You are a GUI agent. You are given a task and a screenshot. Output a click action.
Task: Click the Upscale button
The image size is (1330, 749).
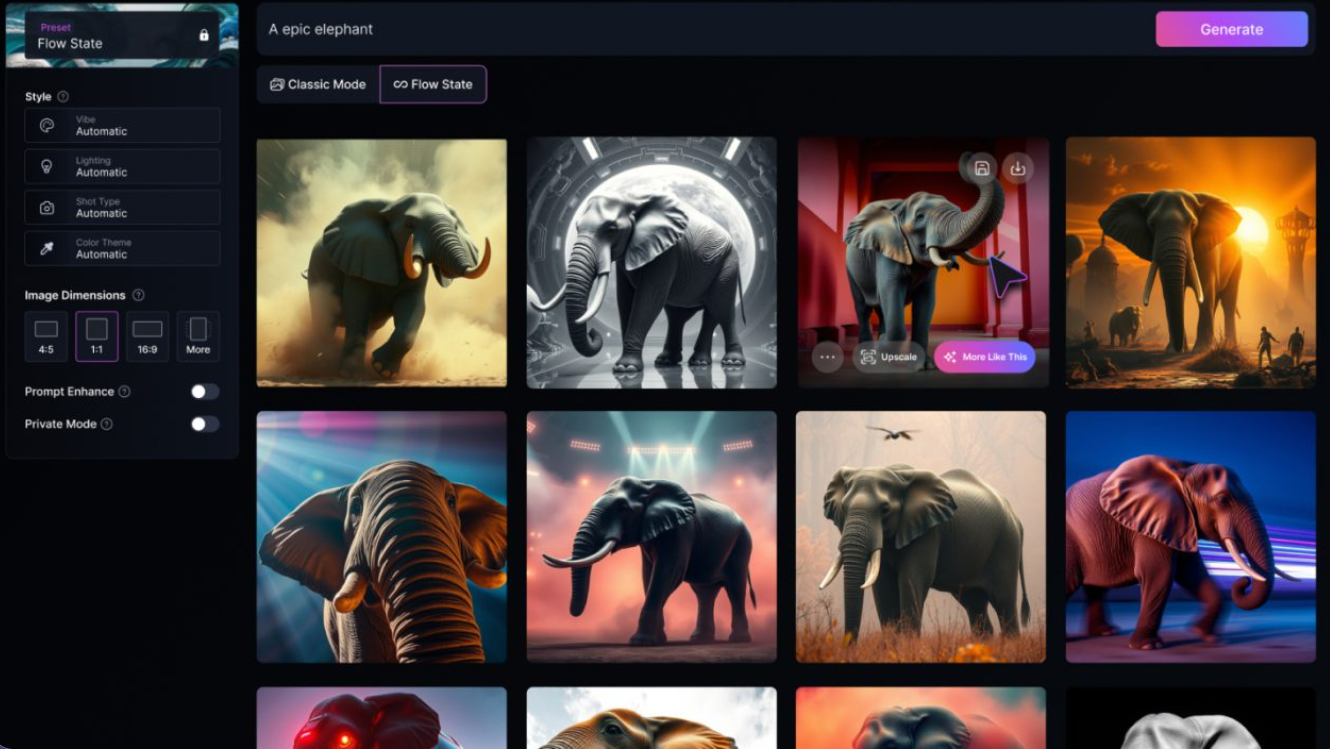pos(888,357)
